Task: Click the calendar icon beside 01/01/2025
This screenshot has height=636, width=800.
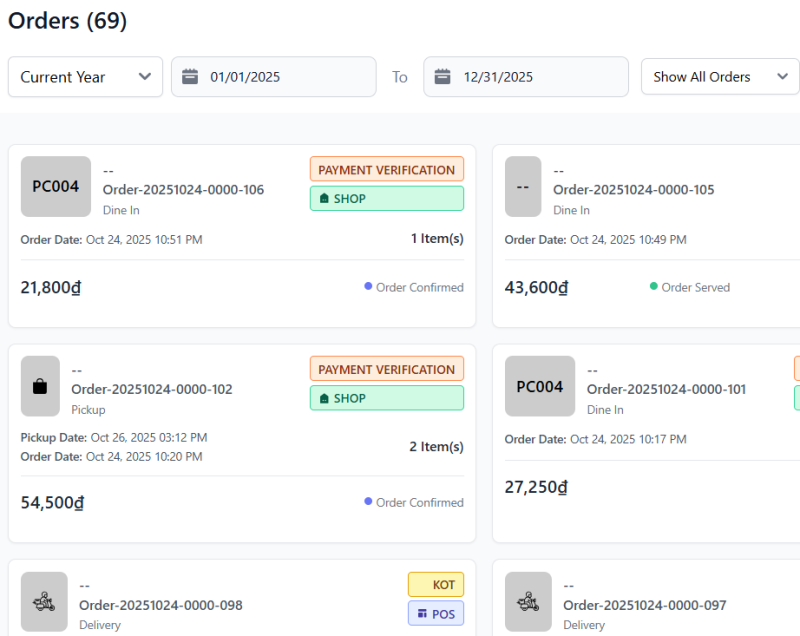Action: tap(190, 77)
